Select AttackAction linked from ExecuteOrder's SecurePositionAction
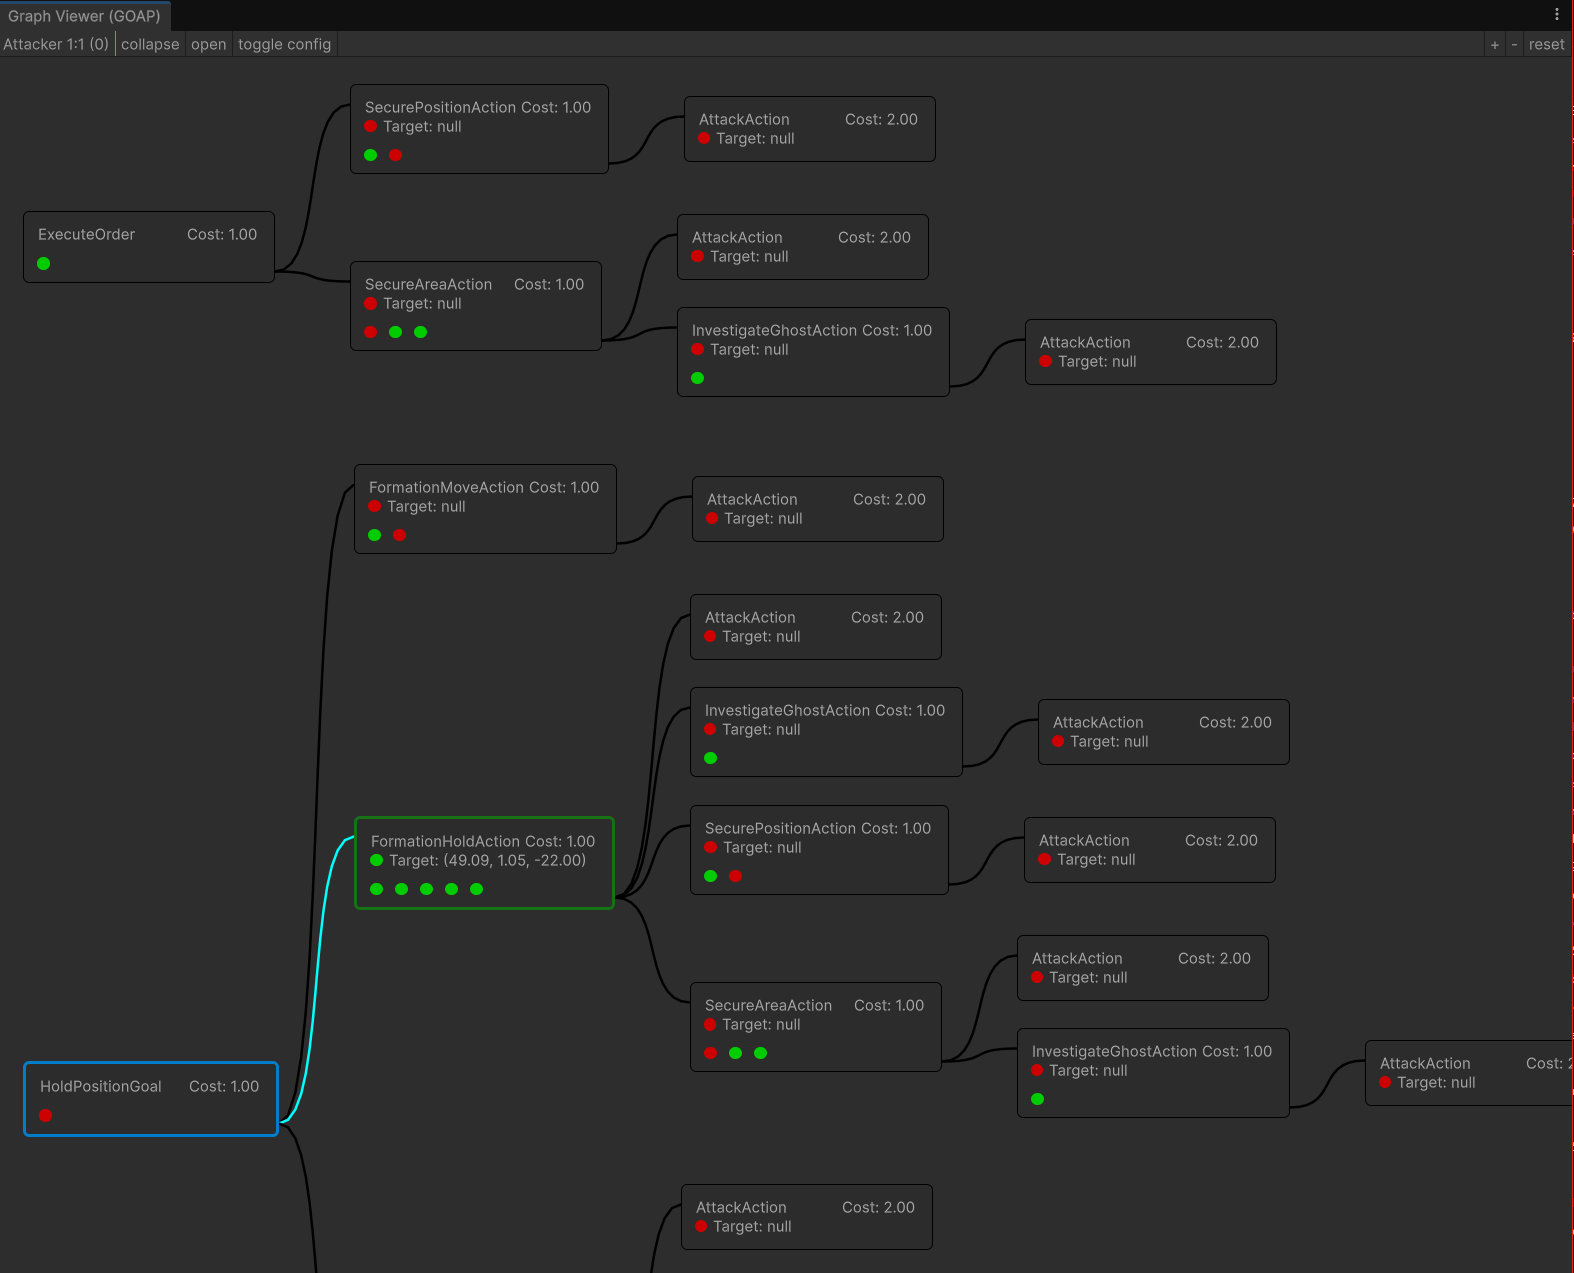This screenshot has width=1574, height=1273. pyautogui.click(x=810, y=129)
